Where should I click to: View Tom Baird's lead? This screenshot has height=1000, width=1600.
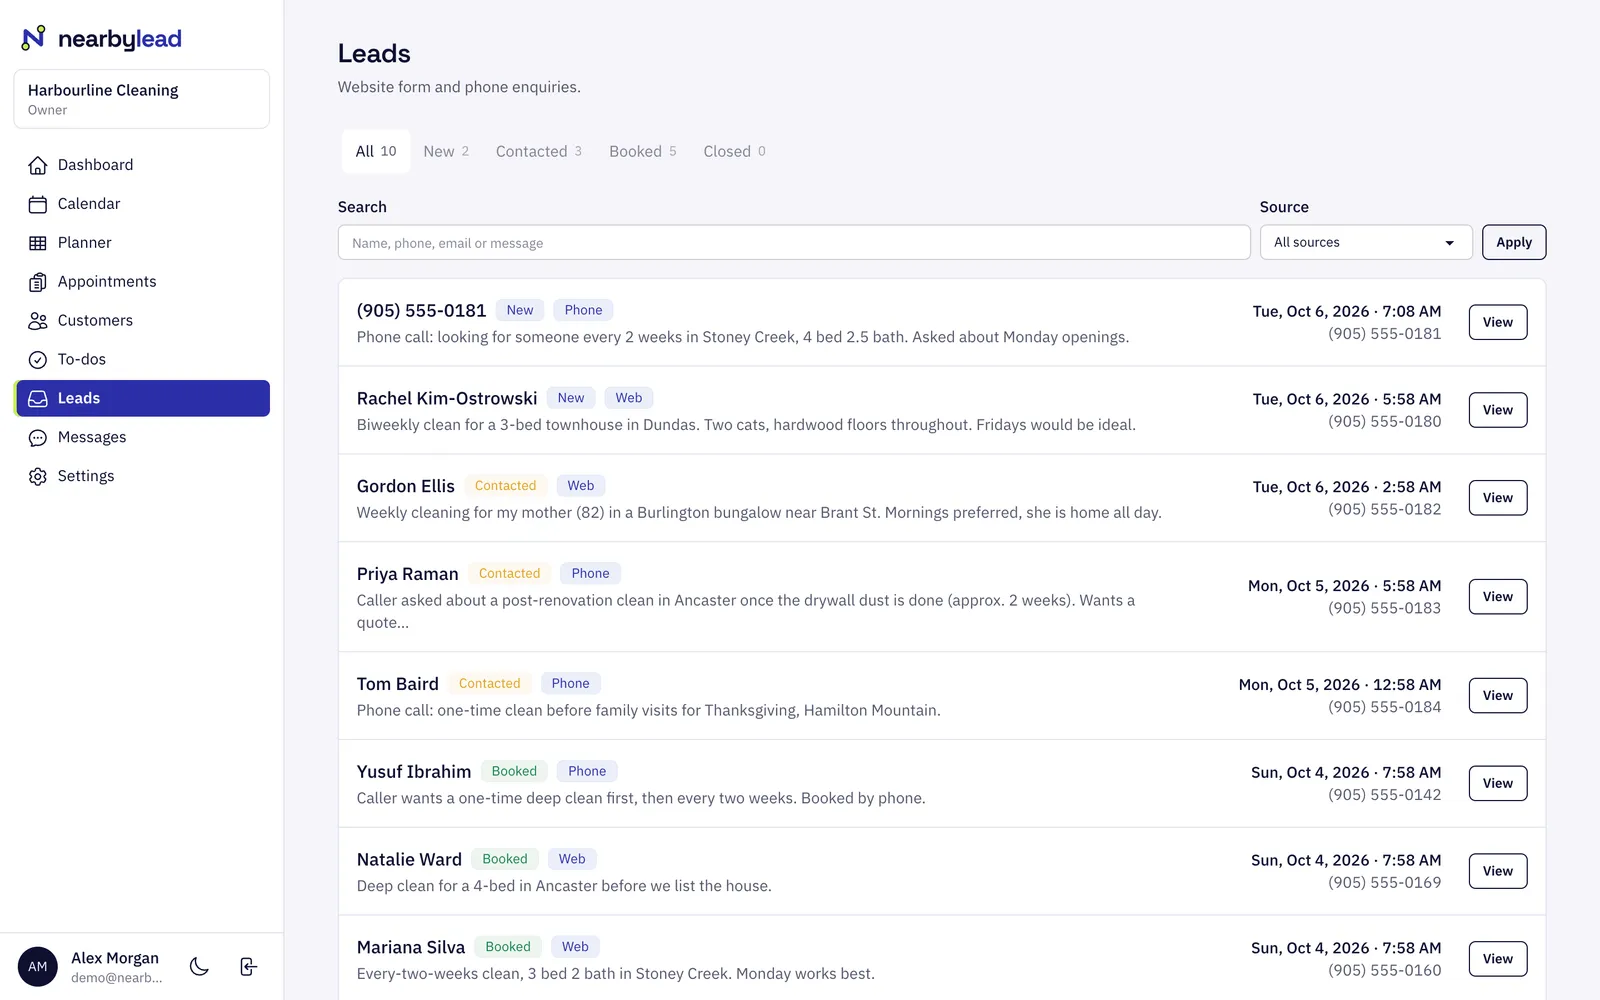1498,696
